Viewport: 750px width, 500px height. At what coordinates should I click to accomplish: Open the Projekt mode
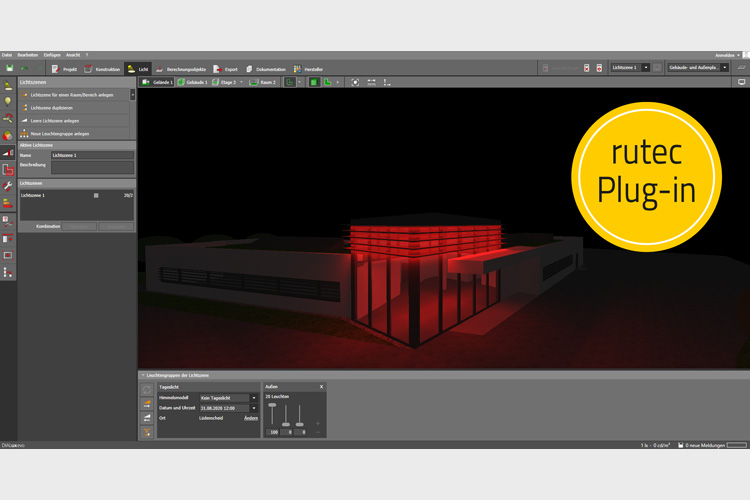click(64, 69)
